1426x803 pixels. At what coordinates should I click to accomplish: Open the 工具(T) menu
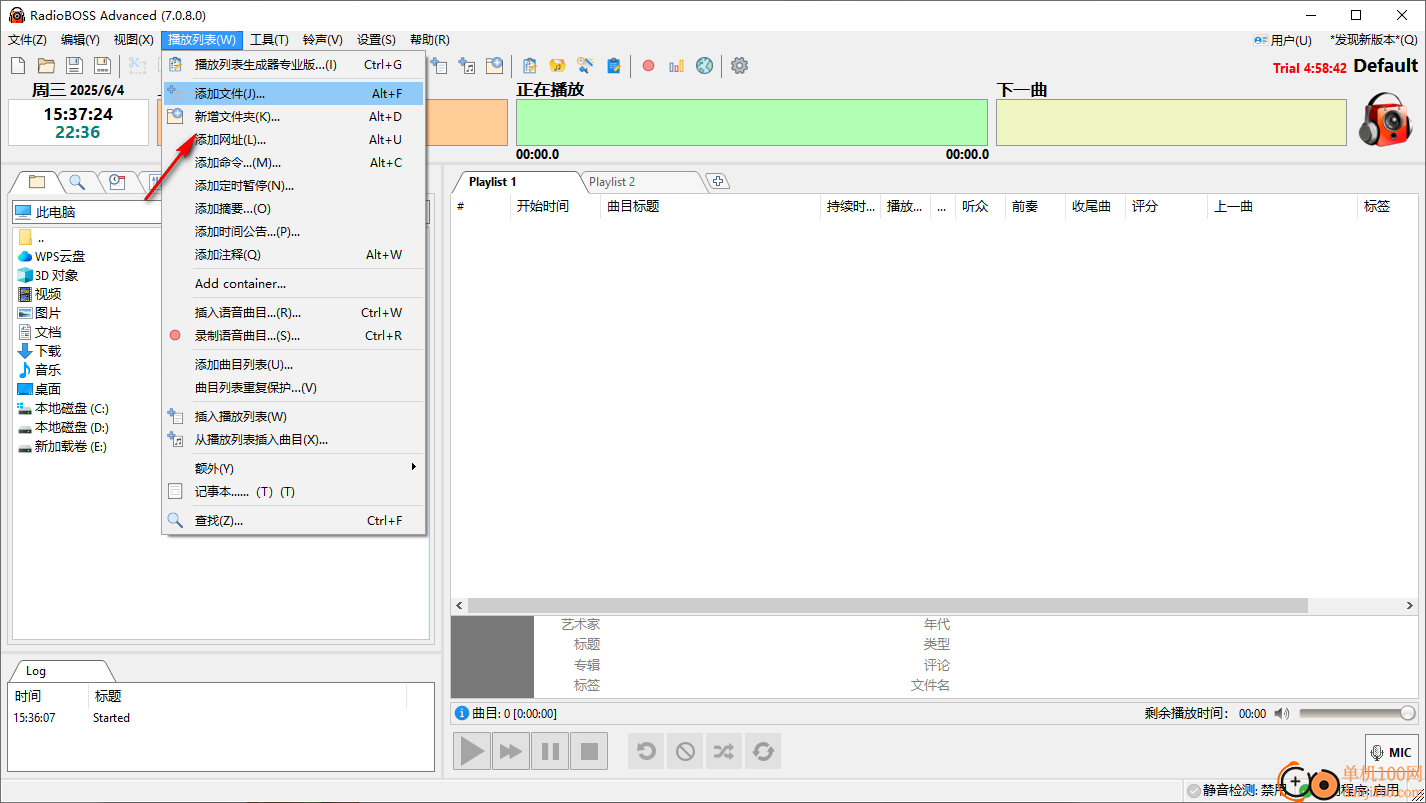[x=269, y=40]
